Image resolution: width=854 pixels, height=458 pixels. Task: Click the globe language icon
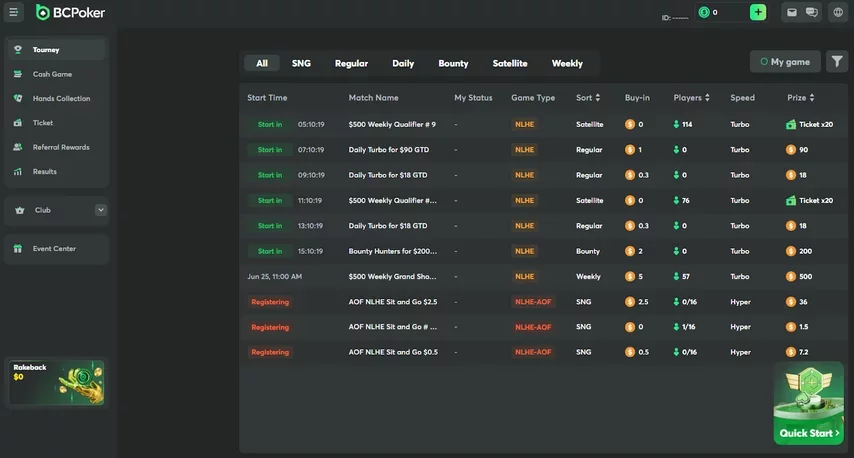837,12
